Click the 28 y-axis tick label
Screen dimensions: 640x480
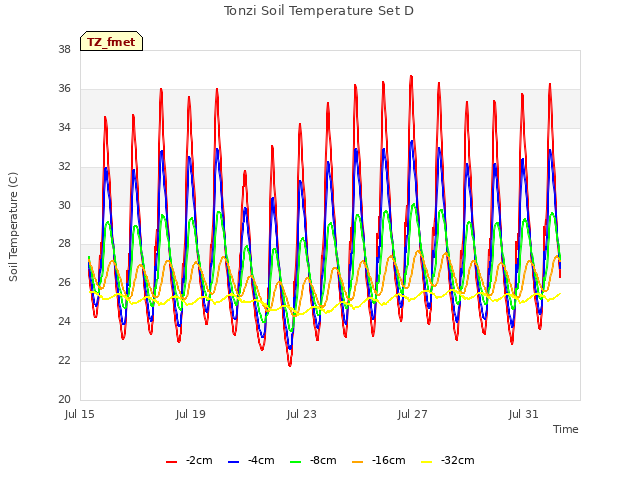click(64, 244)
